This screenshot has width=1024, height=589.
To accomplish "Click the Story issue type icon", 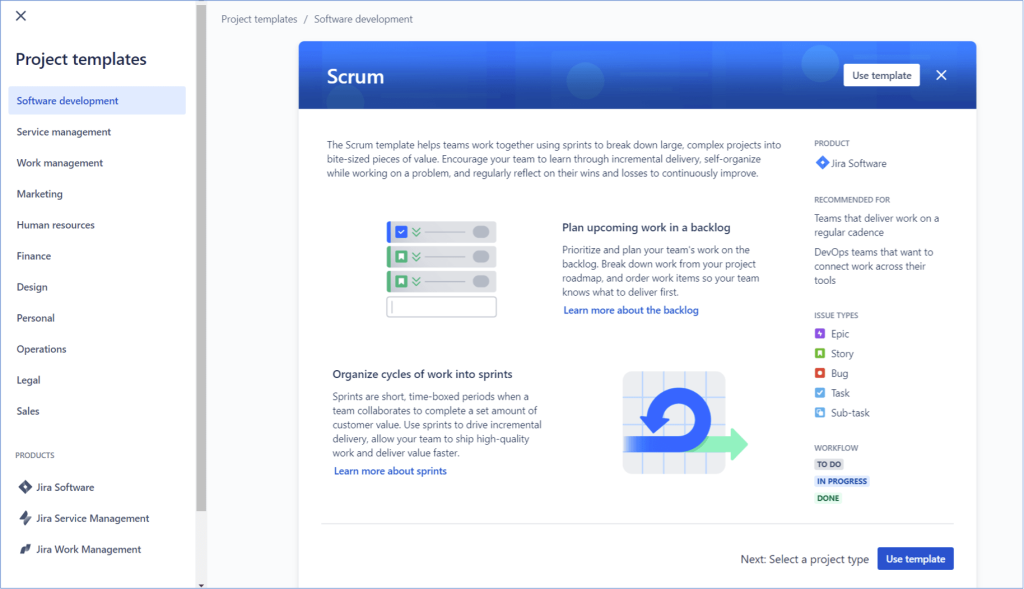I will pyautogui.click(x=820, y=353).
